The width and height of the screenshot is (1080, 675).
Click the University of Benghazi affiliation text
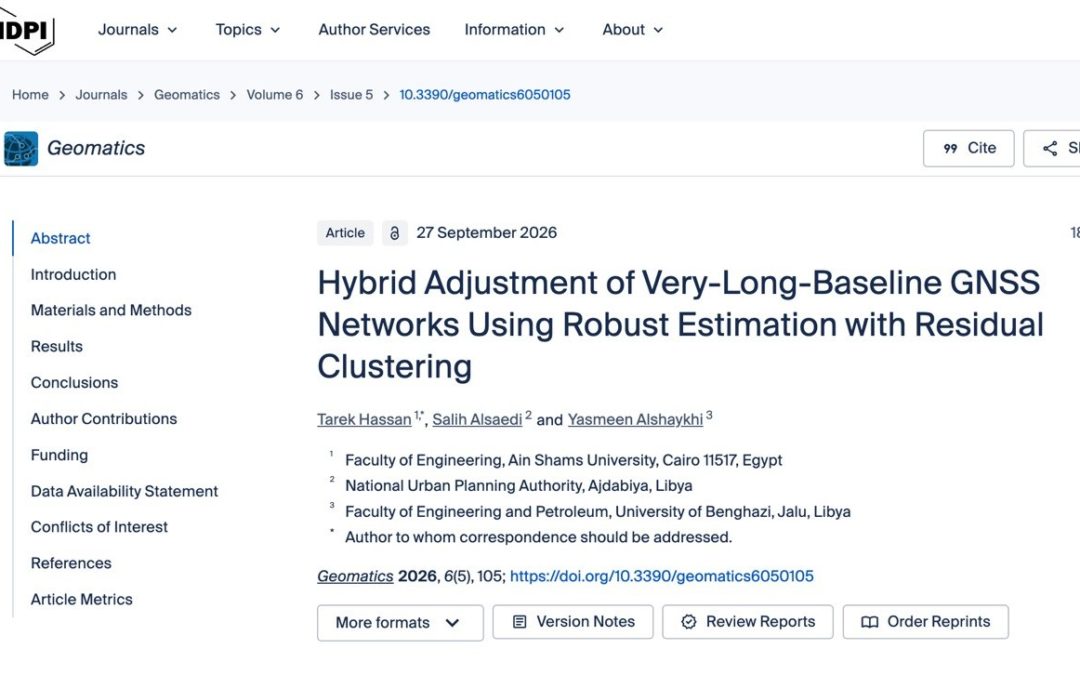pyautogui.click(x=598, y=512)
